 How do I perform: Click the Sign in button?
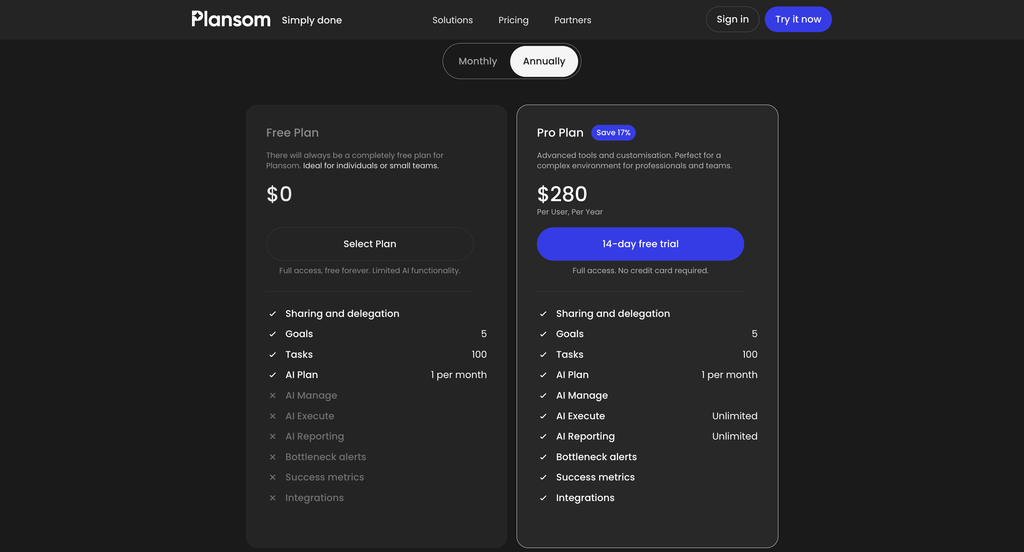pyautogui.click(x=732, y=20)
